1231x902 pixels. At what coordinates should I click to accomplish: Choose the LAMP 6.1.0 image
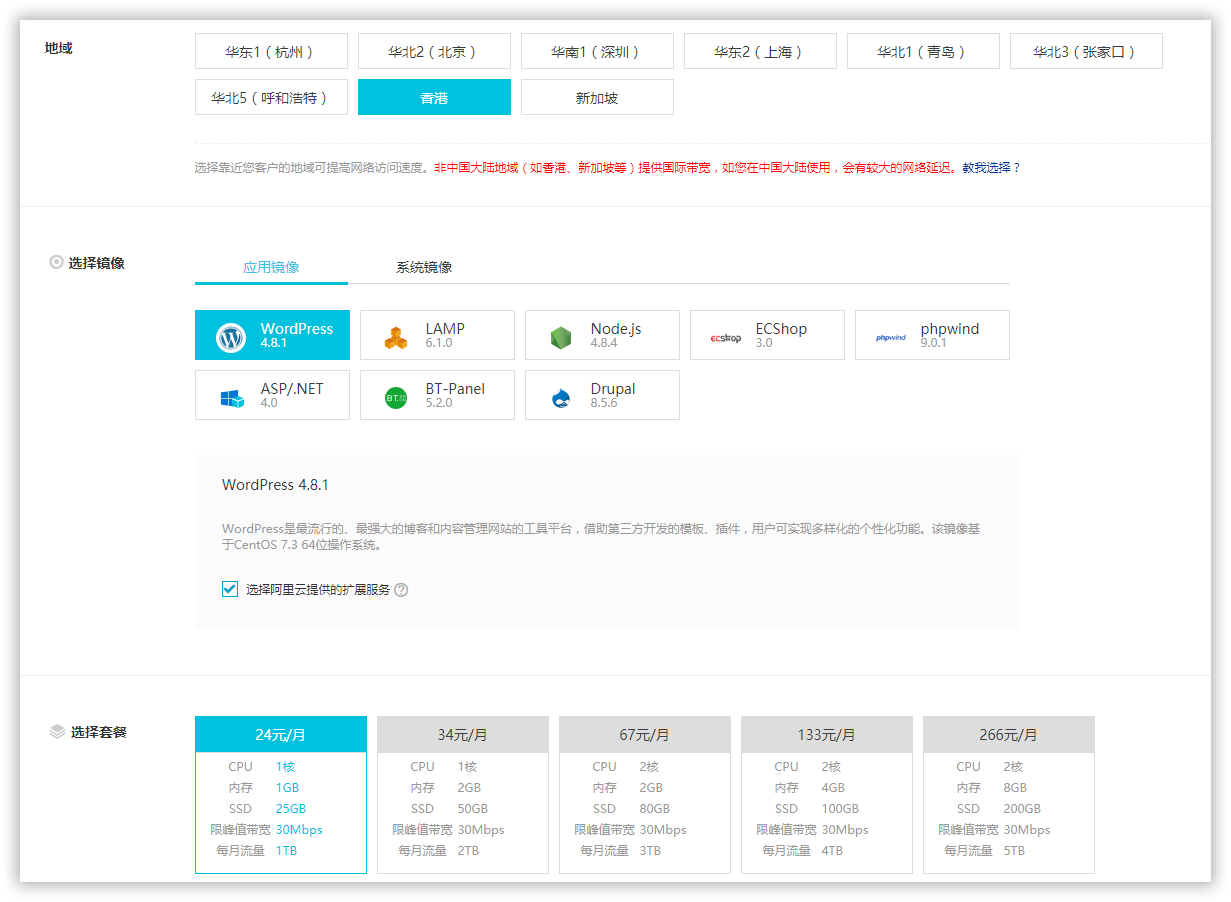point(437,335)
